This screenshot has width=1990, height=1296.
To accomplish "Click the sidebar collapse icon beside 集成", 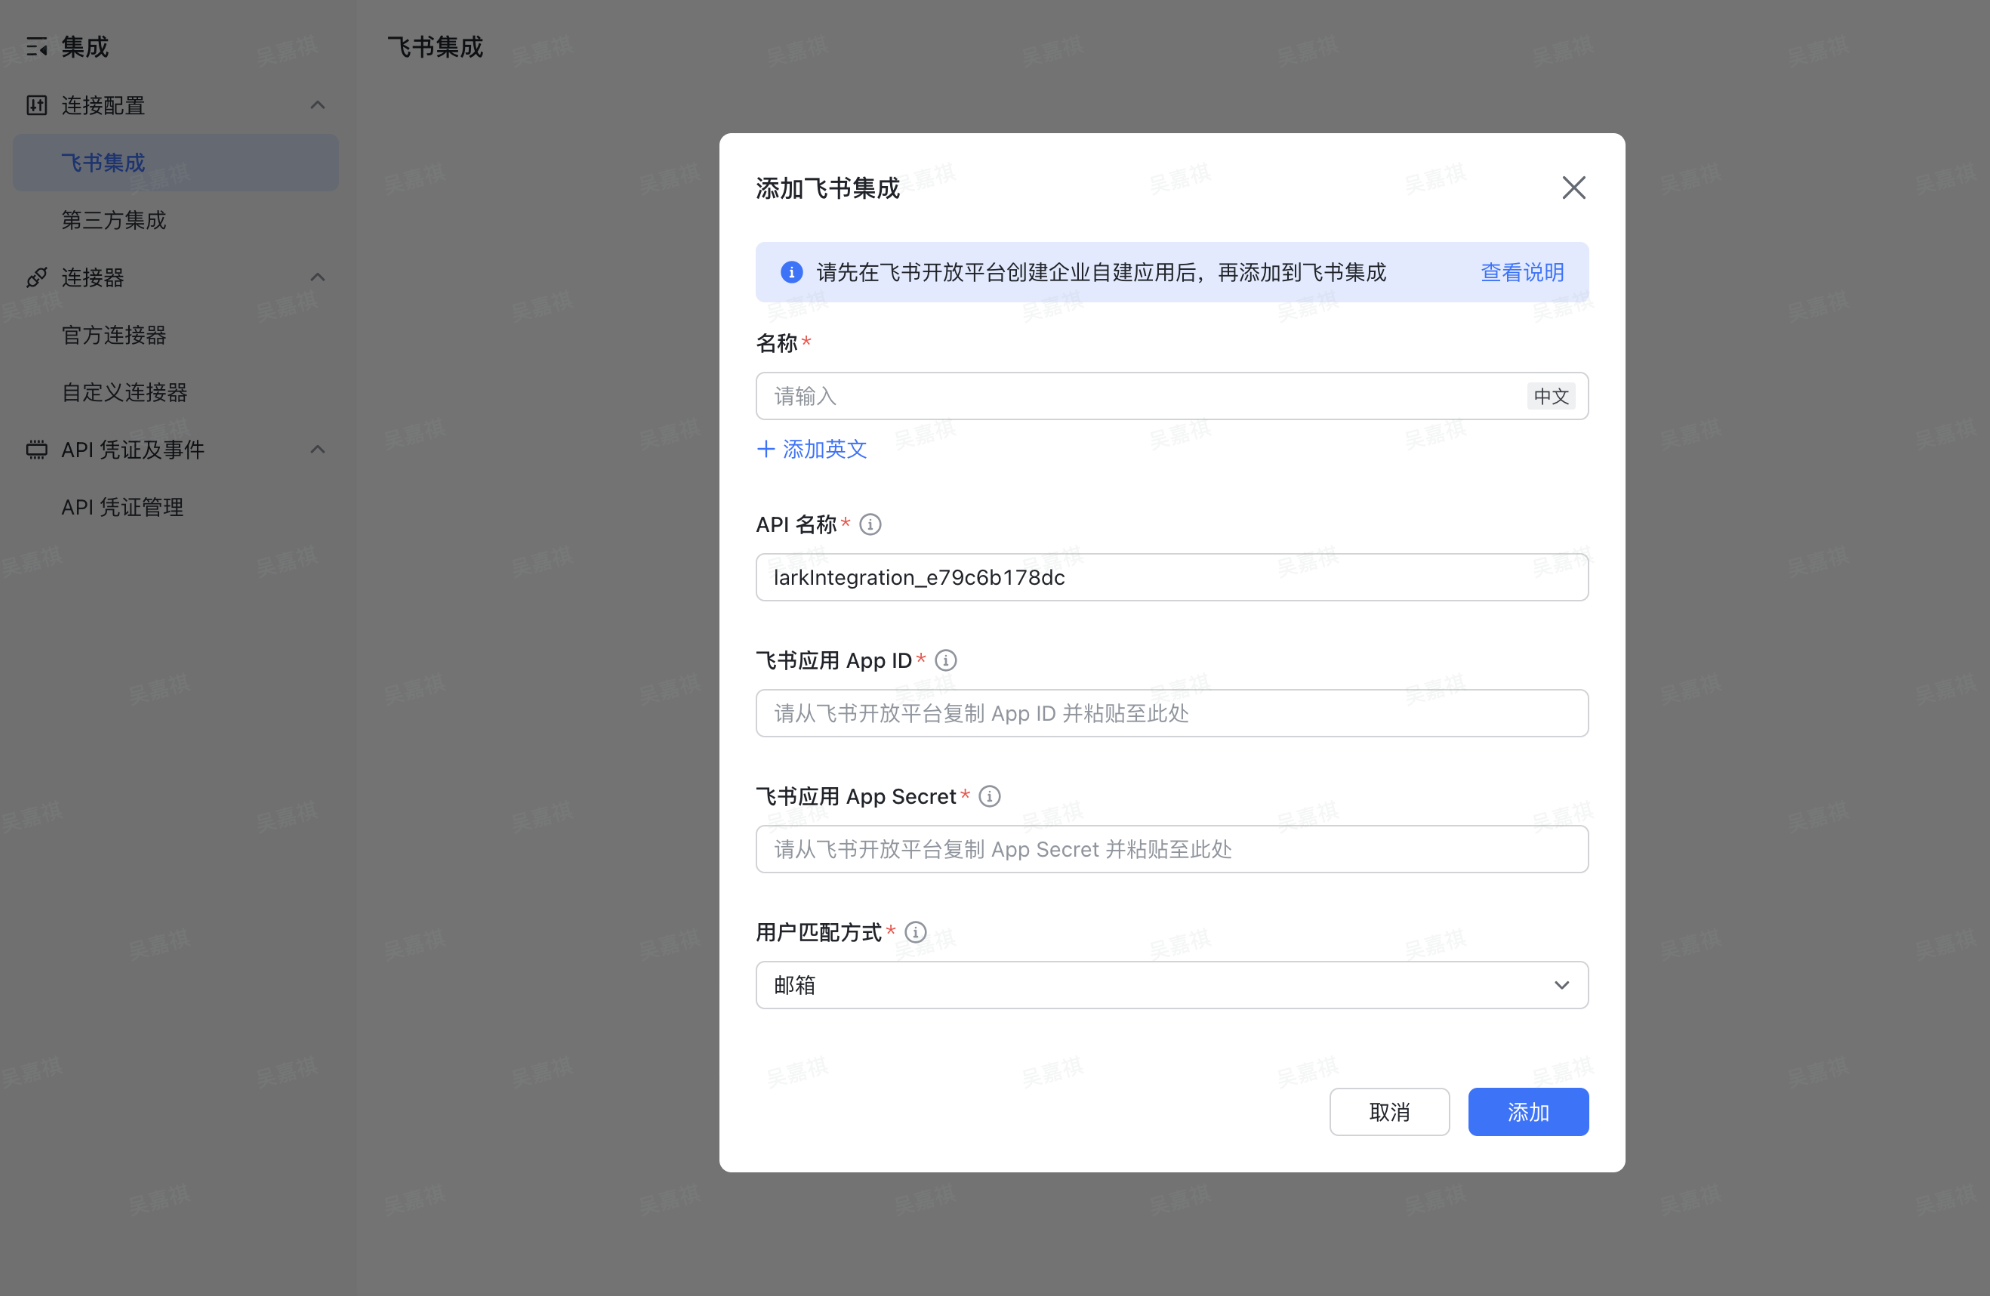I will 37,47.
